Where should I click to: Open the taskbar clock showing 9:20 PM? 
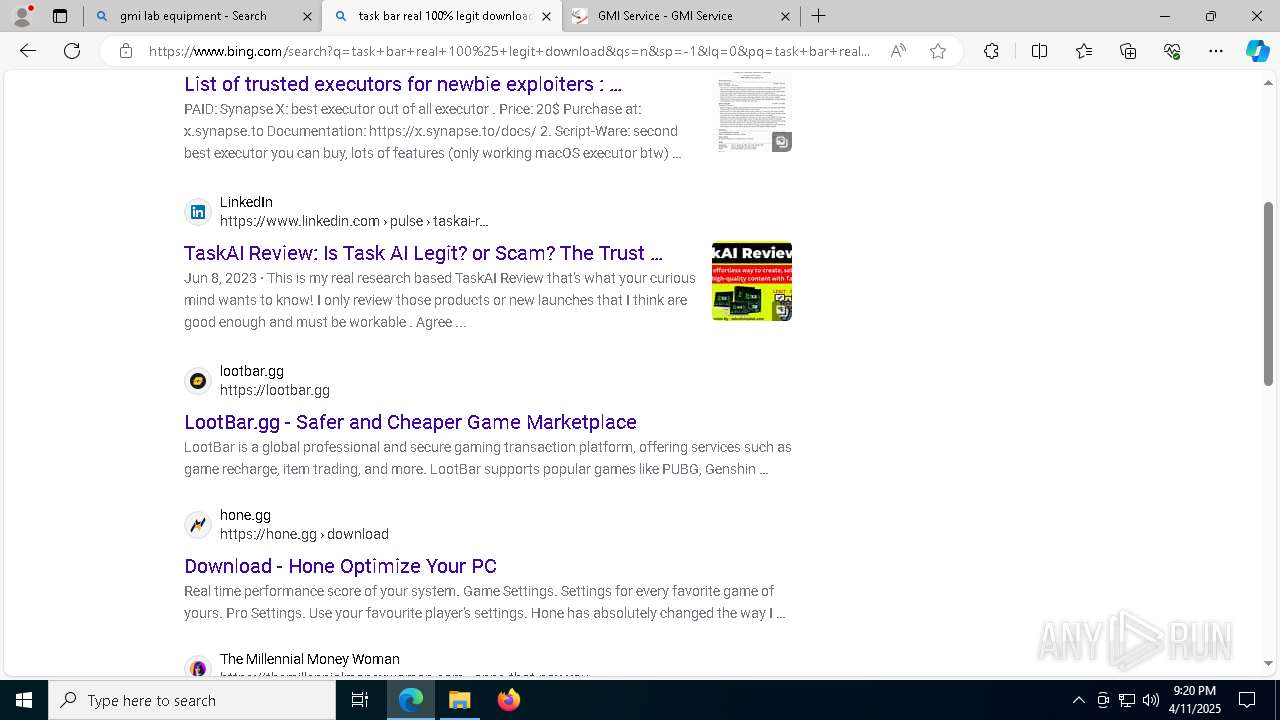point(1195,700)
